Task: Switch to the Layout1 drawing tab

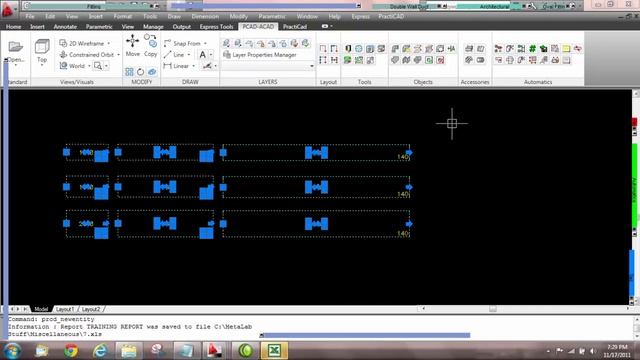Action: pyautogui.click(x=64, y=309)
